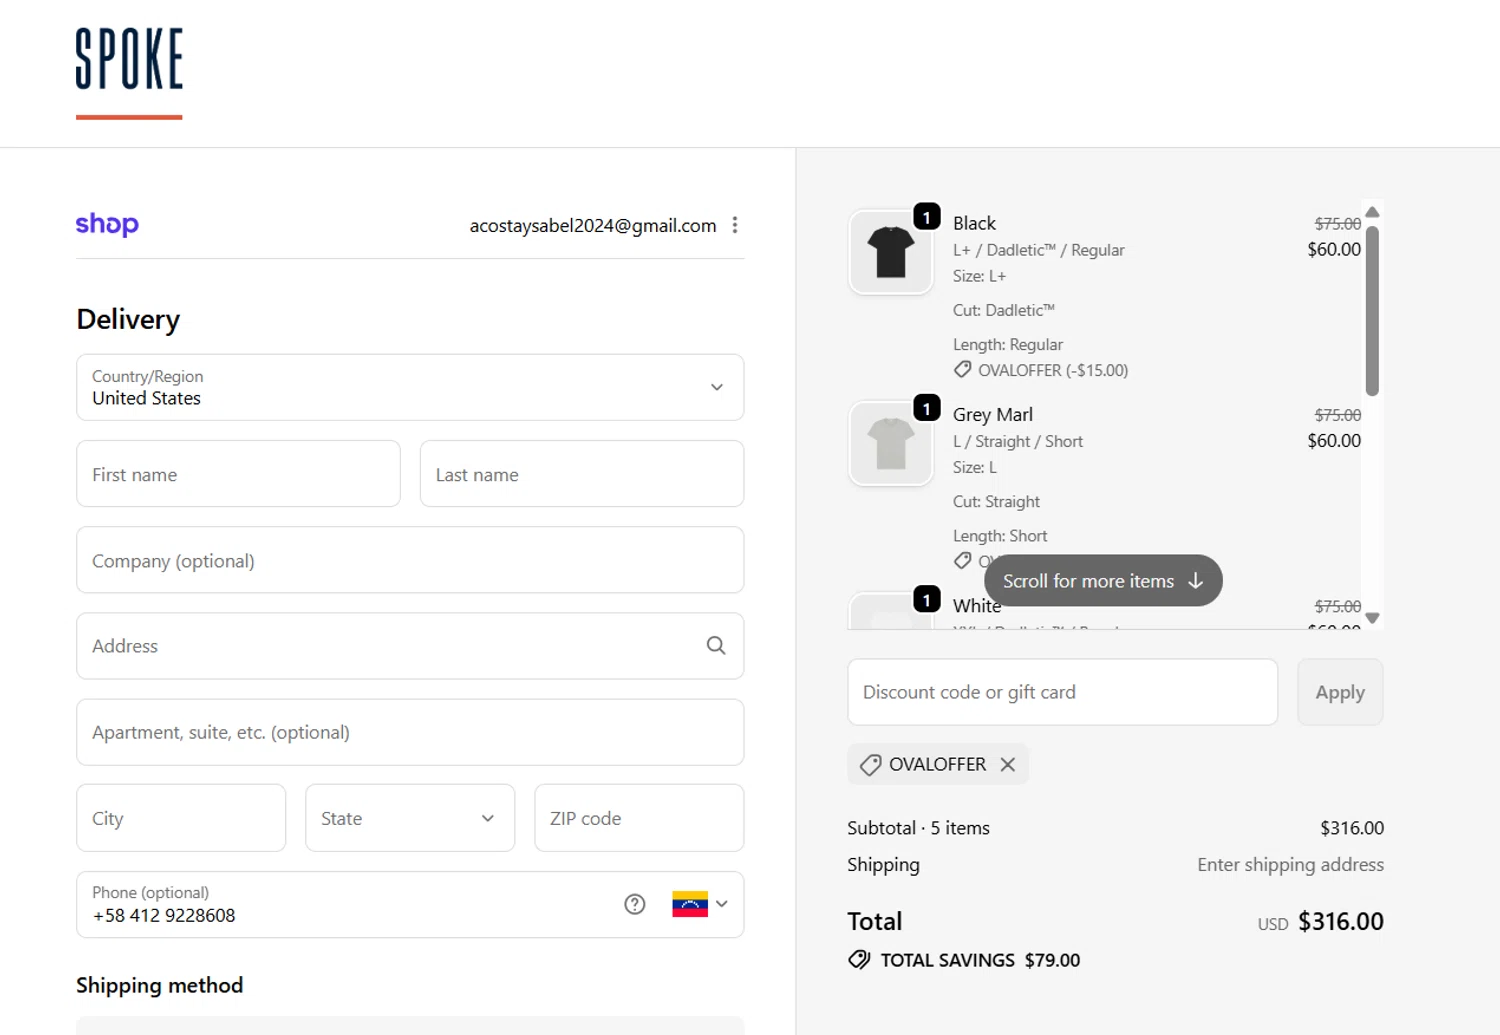This screenshot has width=1500, height=1035.
Task: Click the address search magnifier icon
Action: (716, 646)
